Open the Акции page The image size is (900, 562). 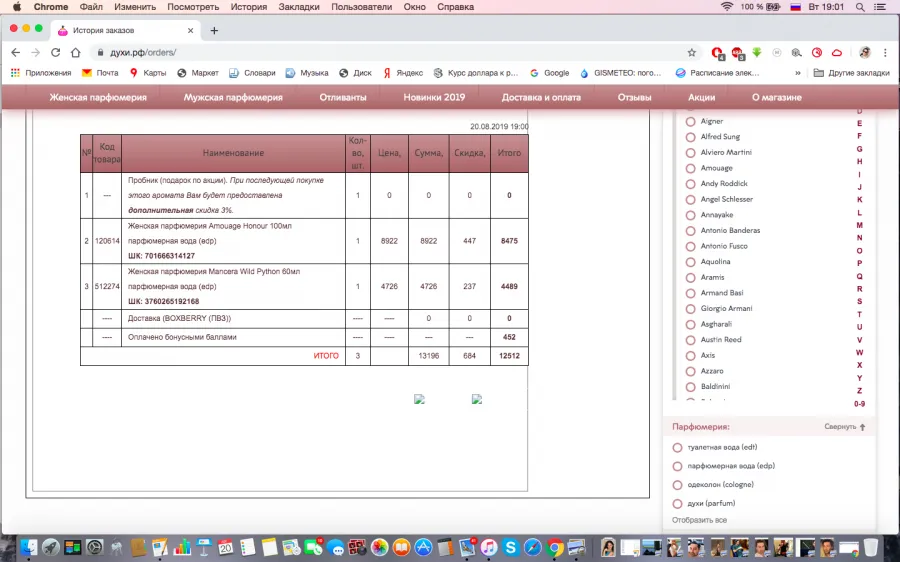pyautogui.click(x=701, y=97)
